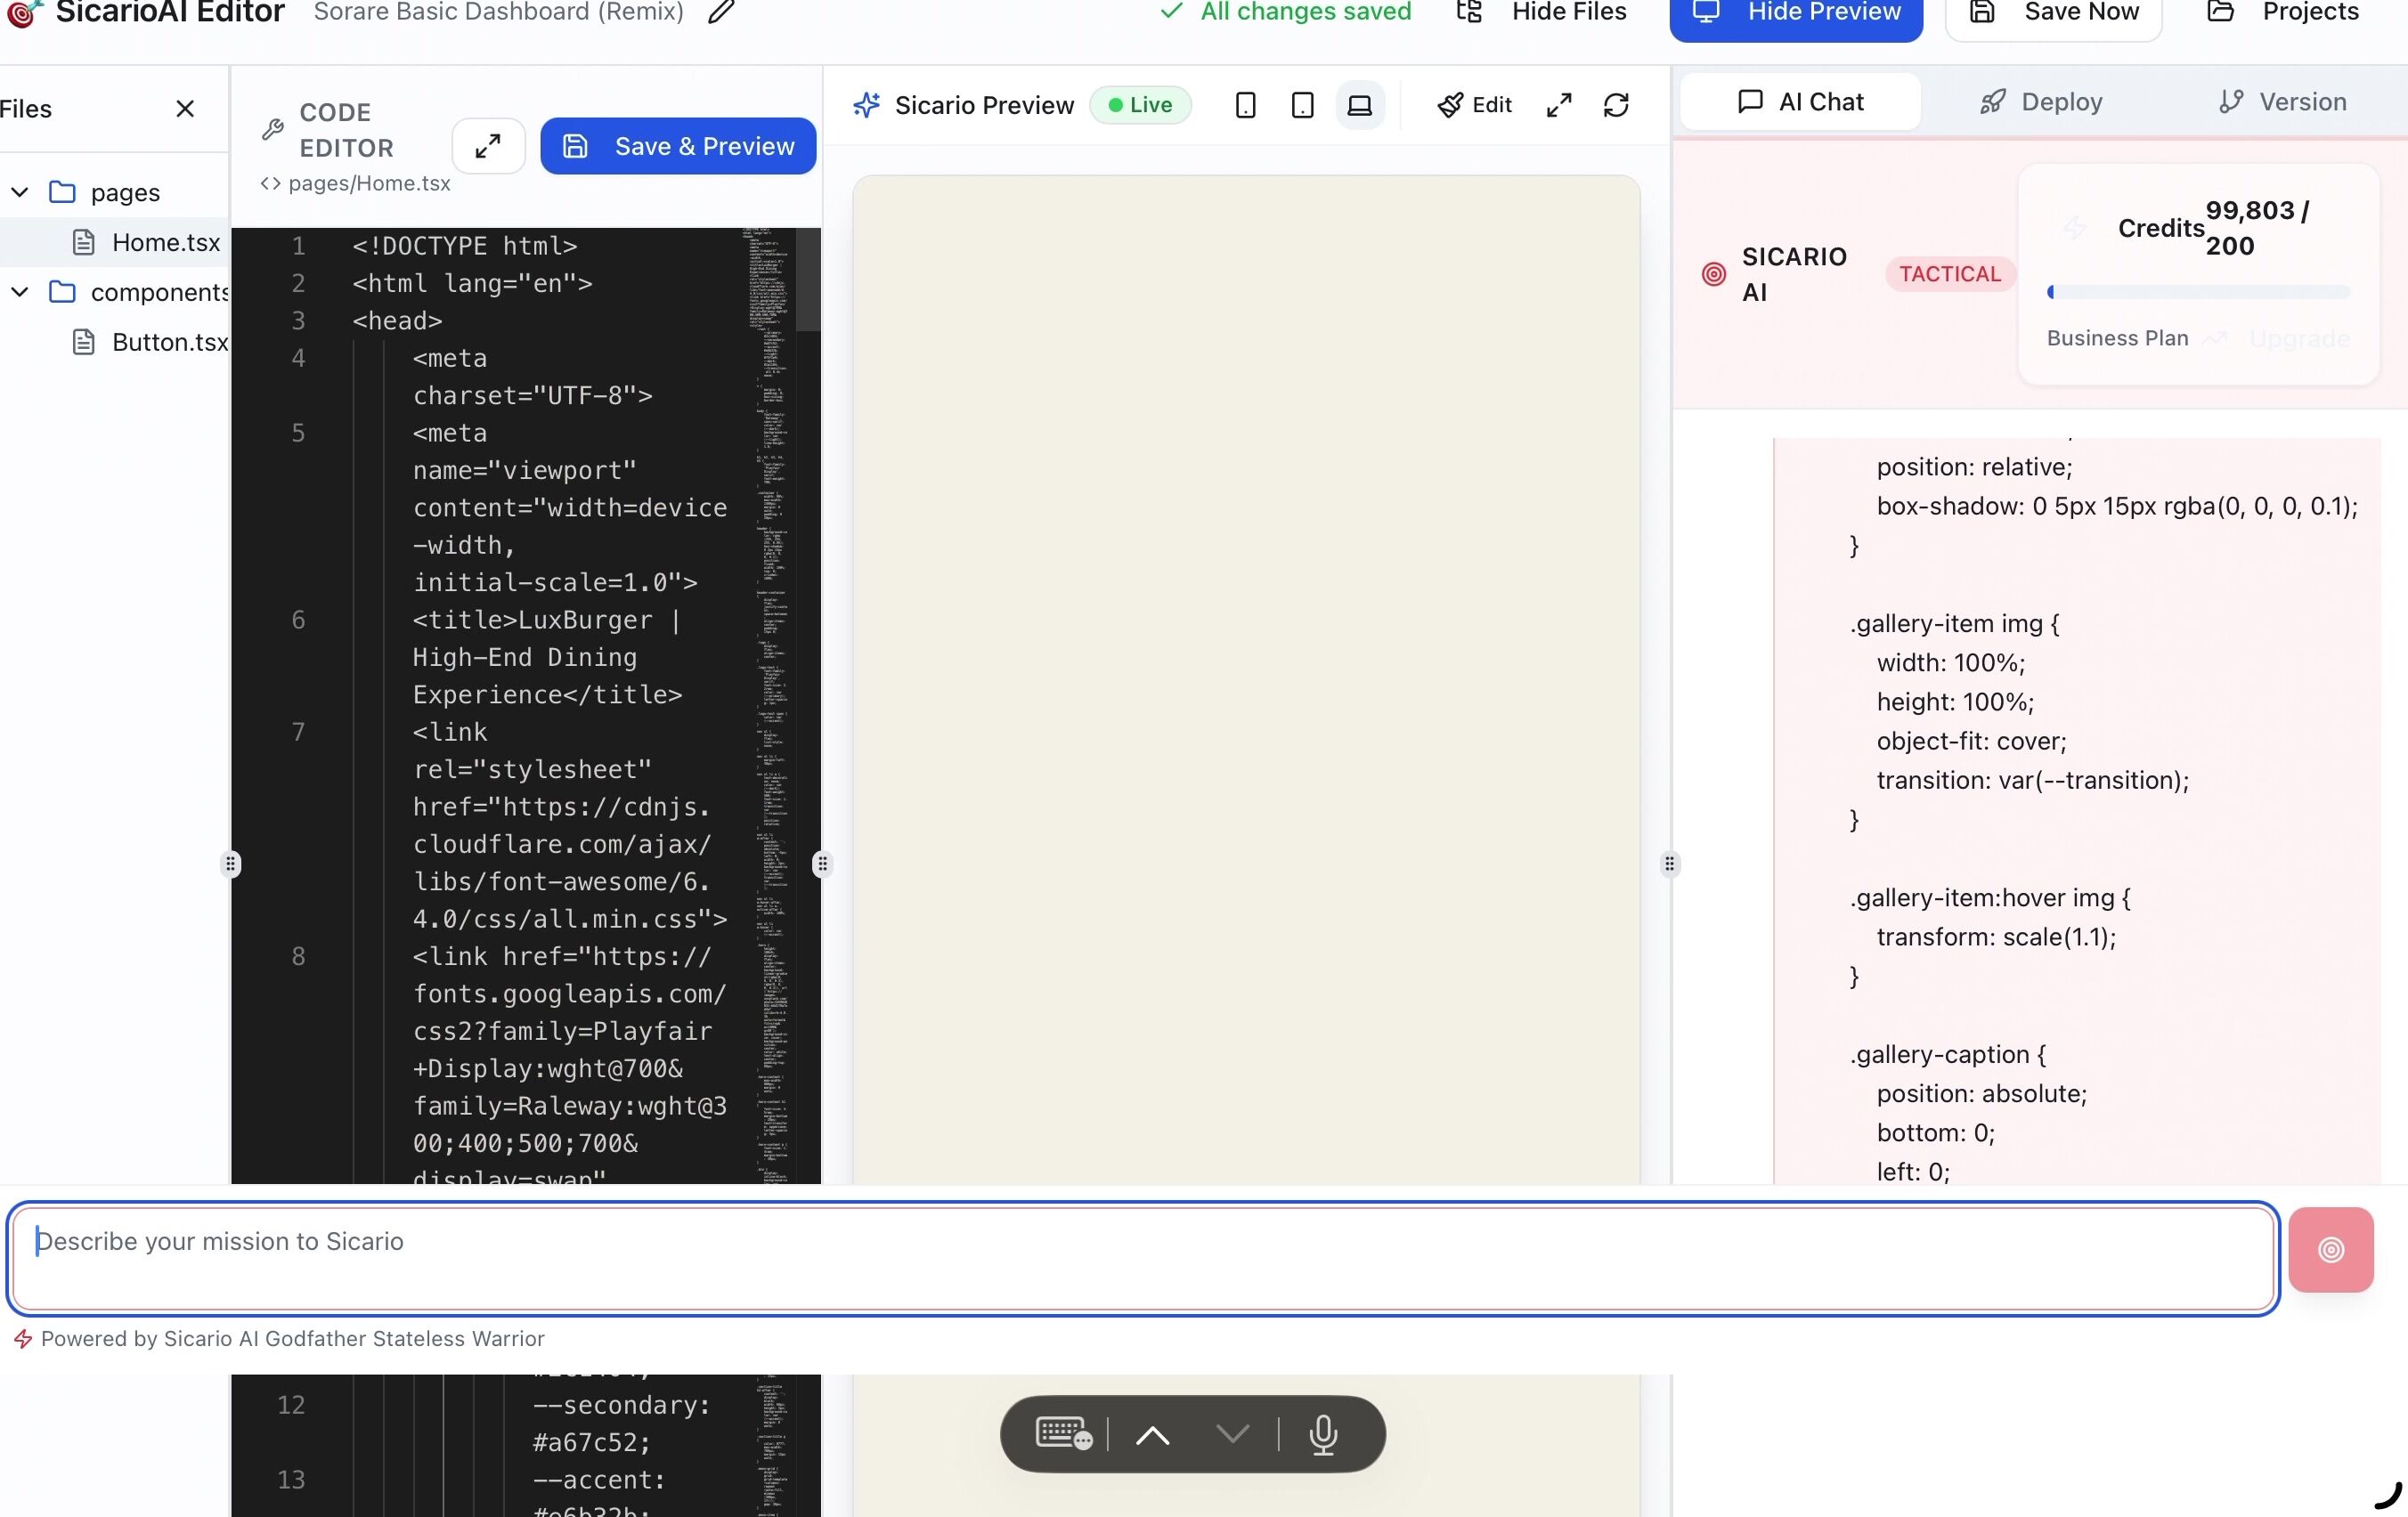Select the mobile phone preview size icon
This screenshot has height=1517, width=2408.
point(1245,105)
